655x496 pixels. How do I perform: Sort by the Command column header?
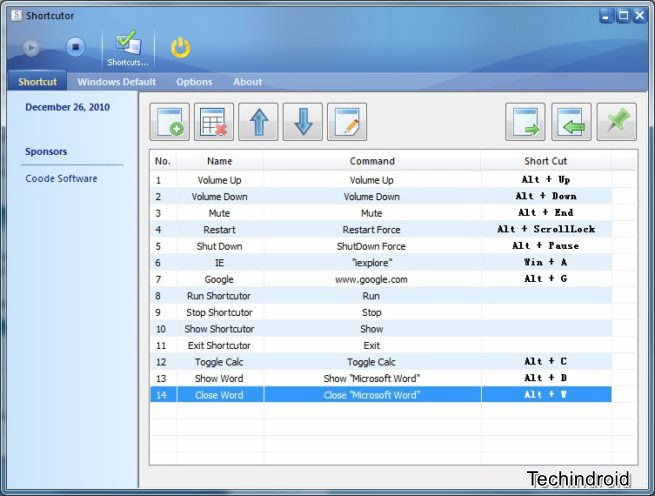(372, 161)
